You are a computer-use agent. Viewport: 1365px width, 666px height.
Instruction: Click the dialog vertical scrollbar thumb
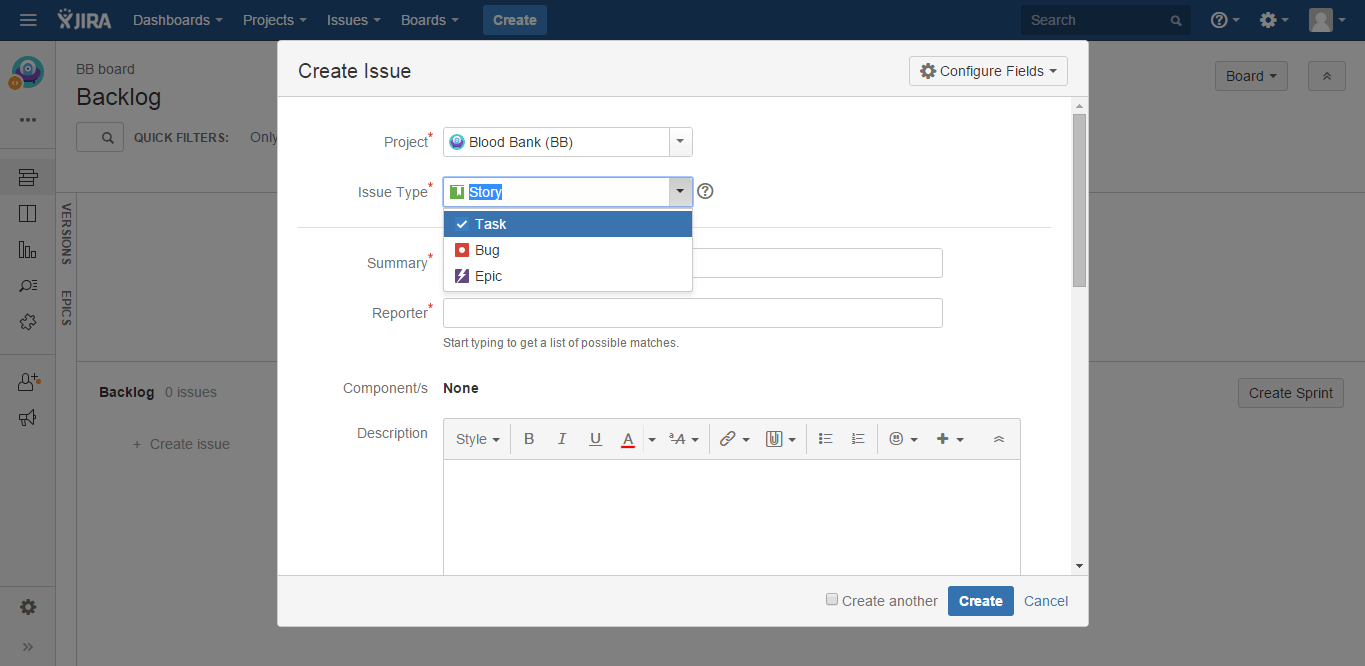(x=1079, y=201)
